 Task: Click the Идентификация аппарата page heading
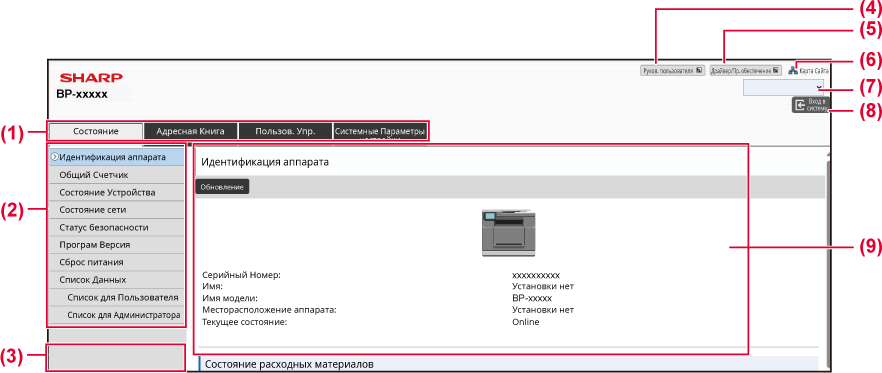pos(265,162)
